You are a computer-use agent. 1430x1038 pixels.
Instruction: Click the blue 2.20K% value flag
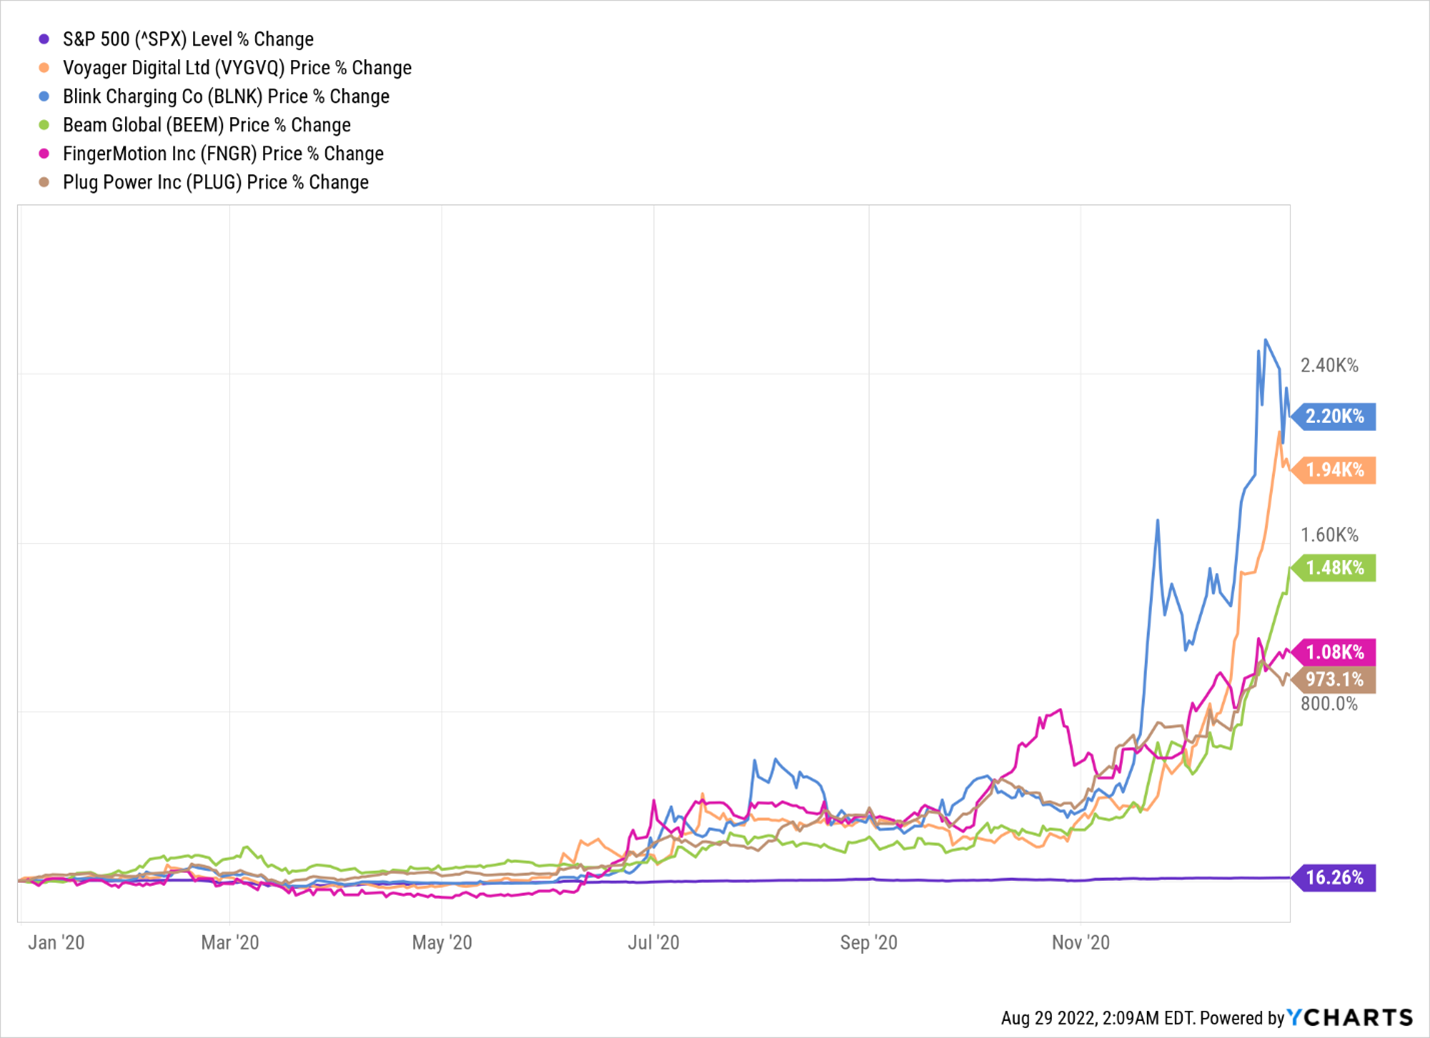pos(1334,416)
